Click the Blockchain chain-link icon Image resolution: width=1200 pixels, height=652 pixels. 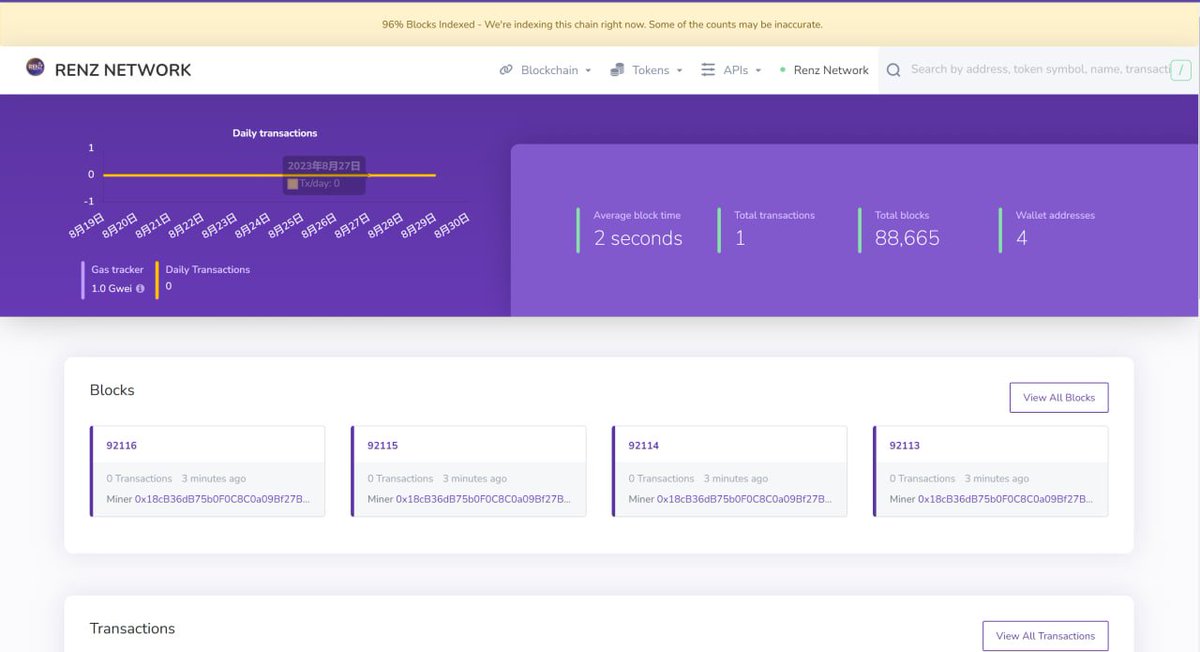506,70
